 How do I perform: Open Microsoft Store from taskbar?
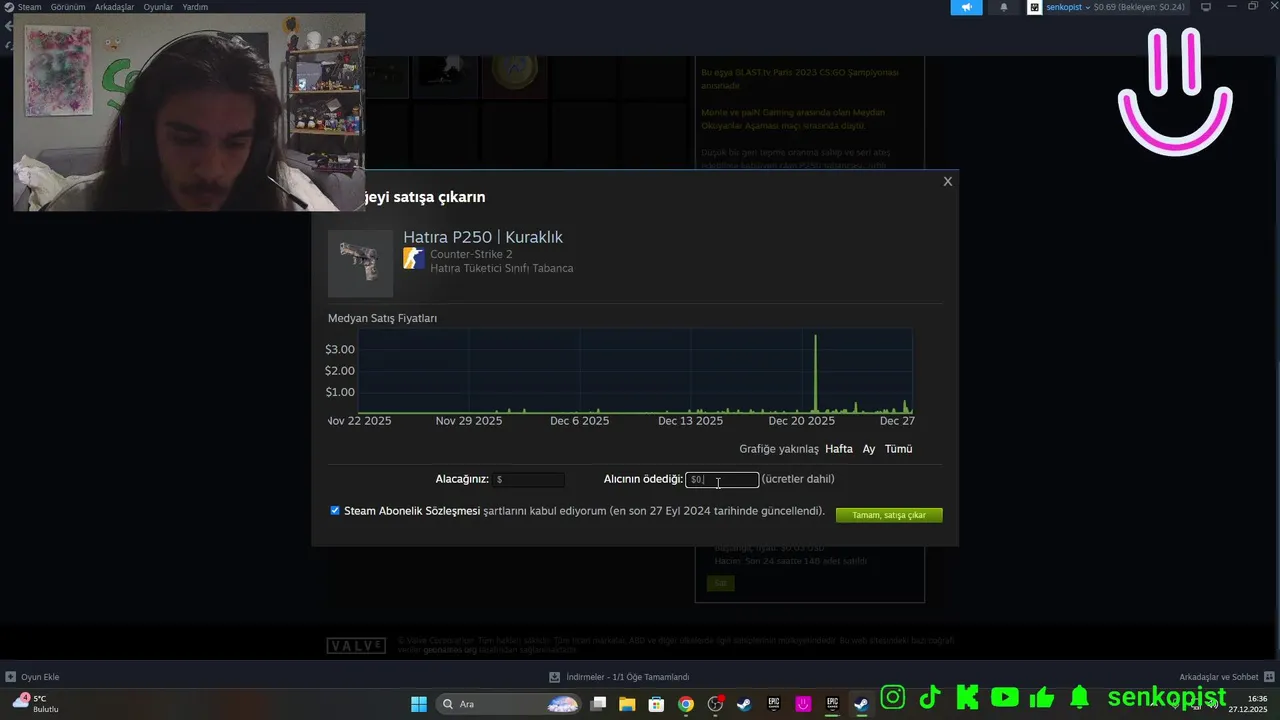(x=656, y=704)
